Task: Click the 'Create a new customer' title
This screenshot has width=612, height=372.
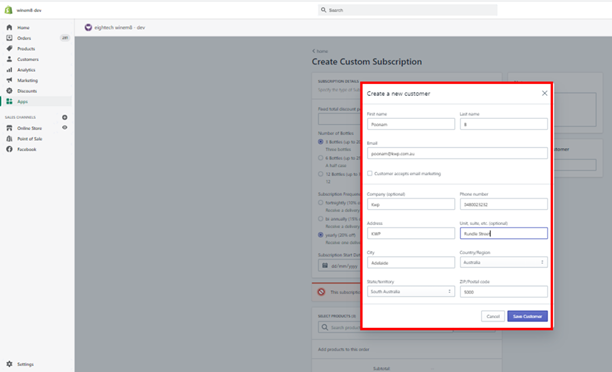Action: 398,94
